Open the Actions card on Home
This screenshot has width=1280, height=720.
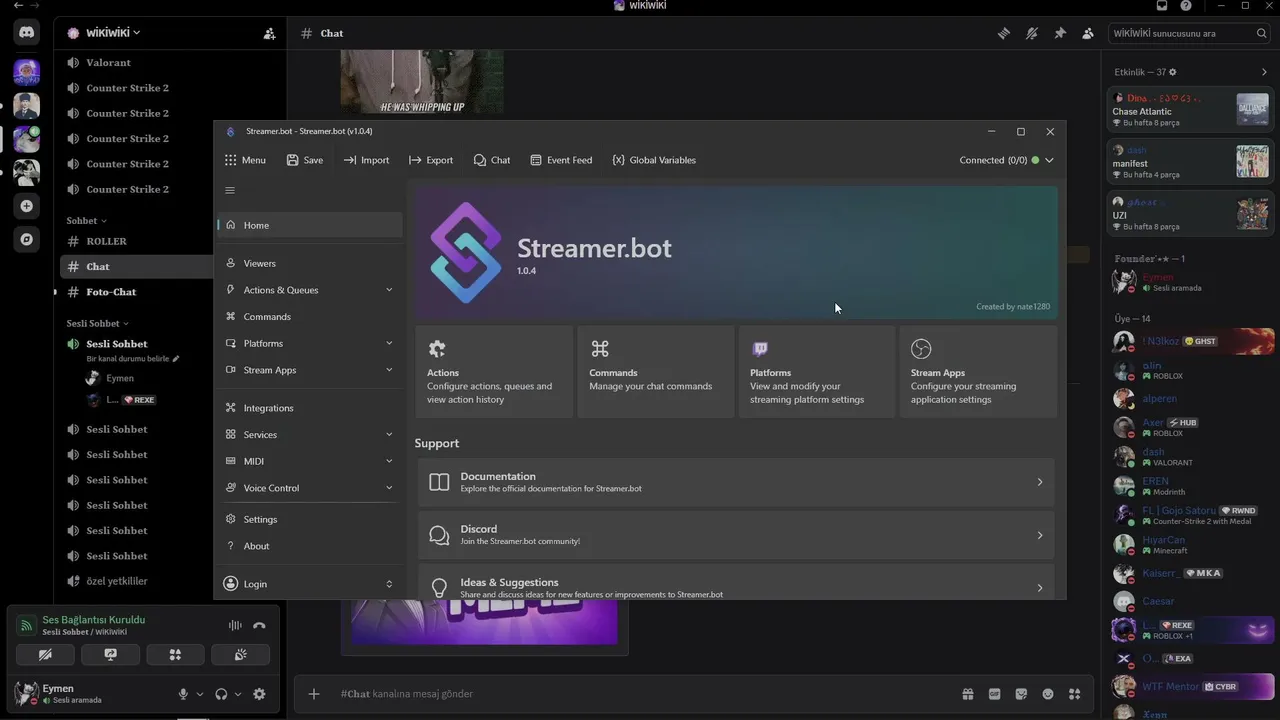494,372
